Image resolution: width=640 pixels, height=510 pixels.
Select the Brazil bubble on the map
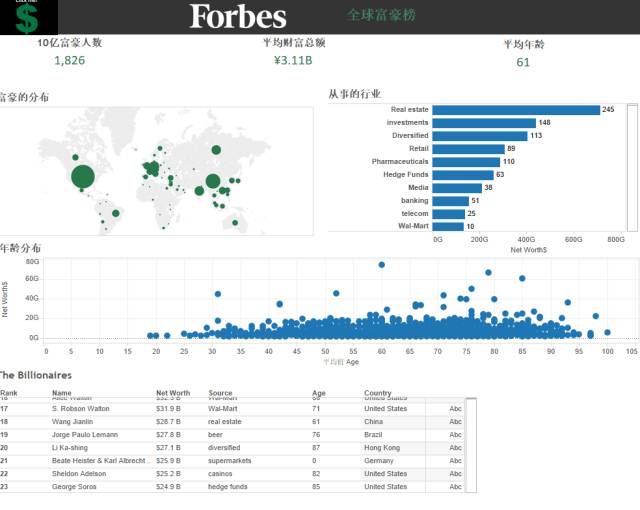pos(116,212)
